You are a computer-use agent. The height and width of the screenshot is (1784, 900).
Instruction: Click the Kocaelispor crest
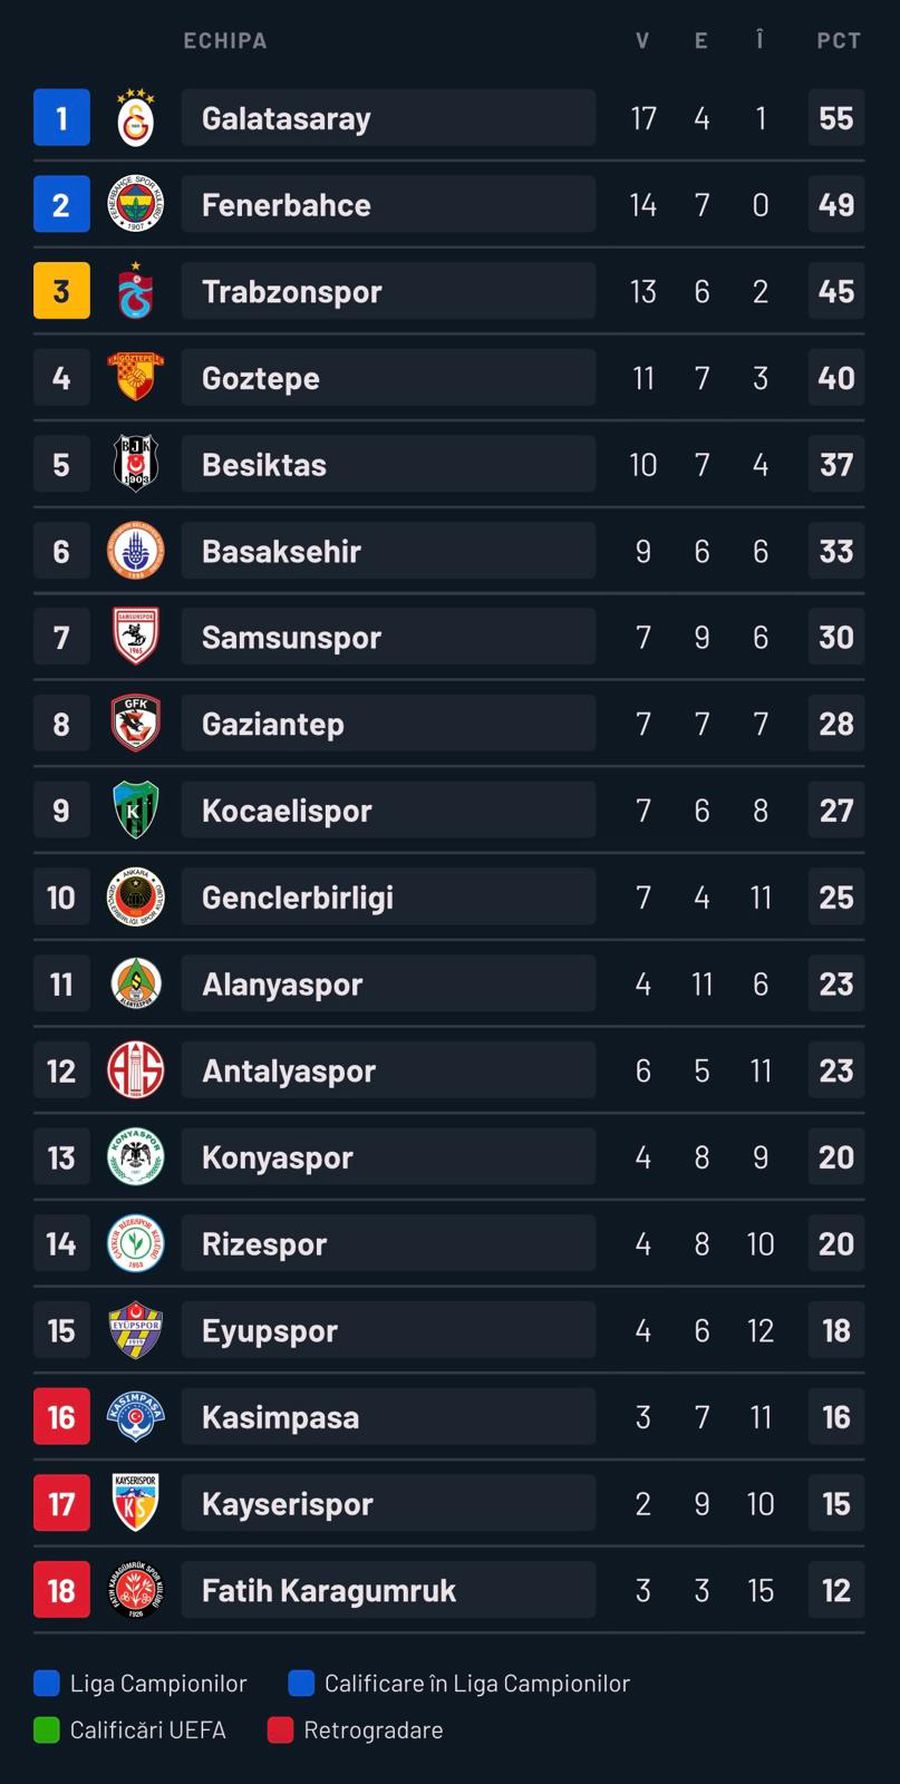135,811
